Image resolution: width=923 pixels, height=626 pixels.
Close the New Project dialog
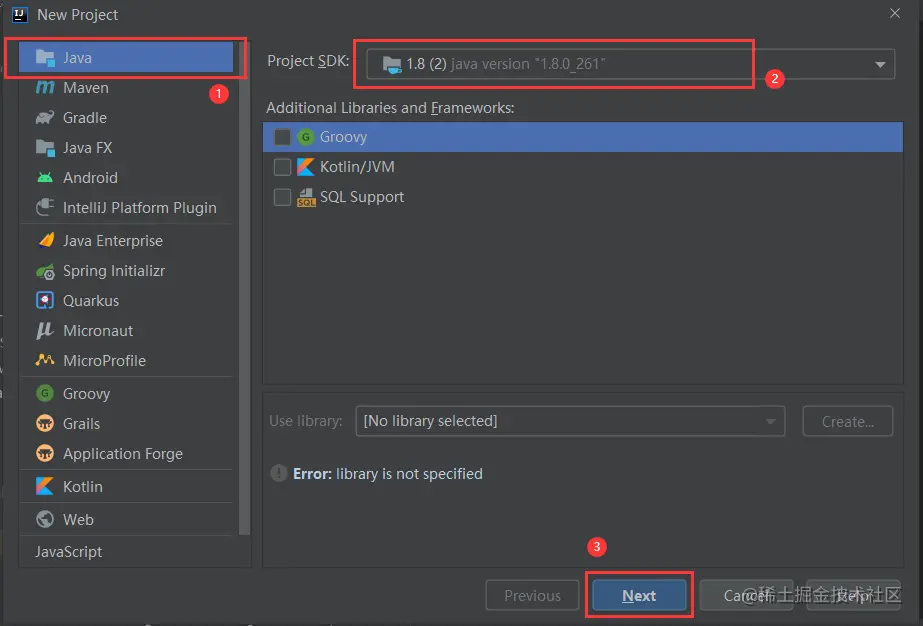point(895,14)
